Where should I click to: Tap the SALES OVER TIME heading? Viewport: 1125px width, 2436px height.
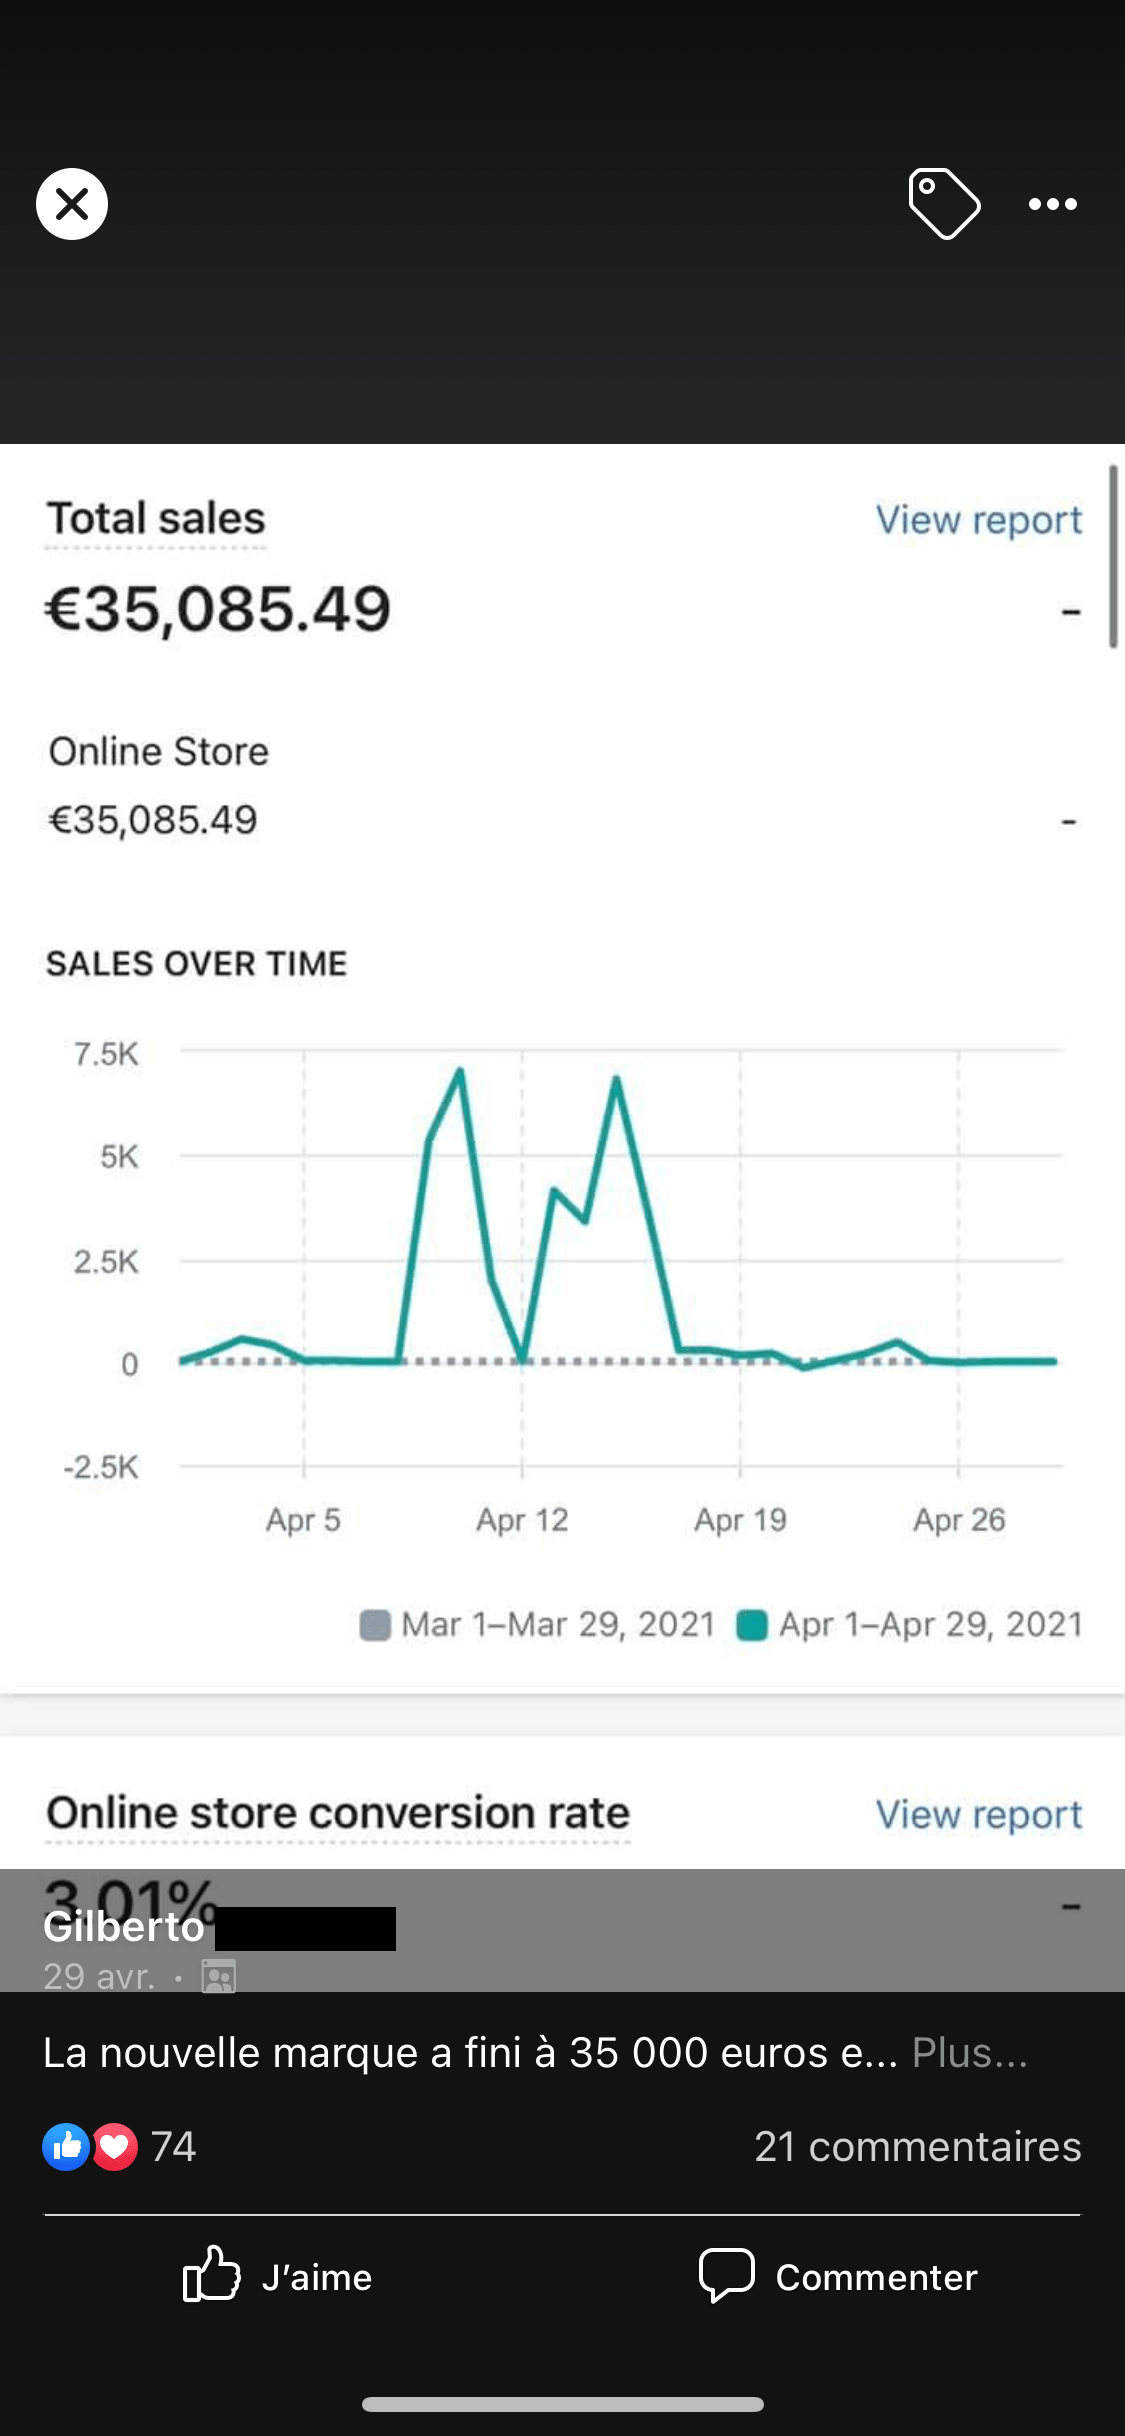[196, 963]
